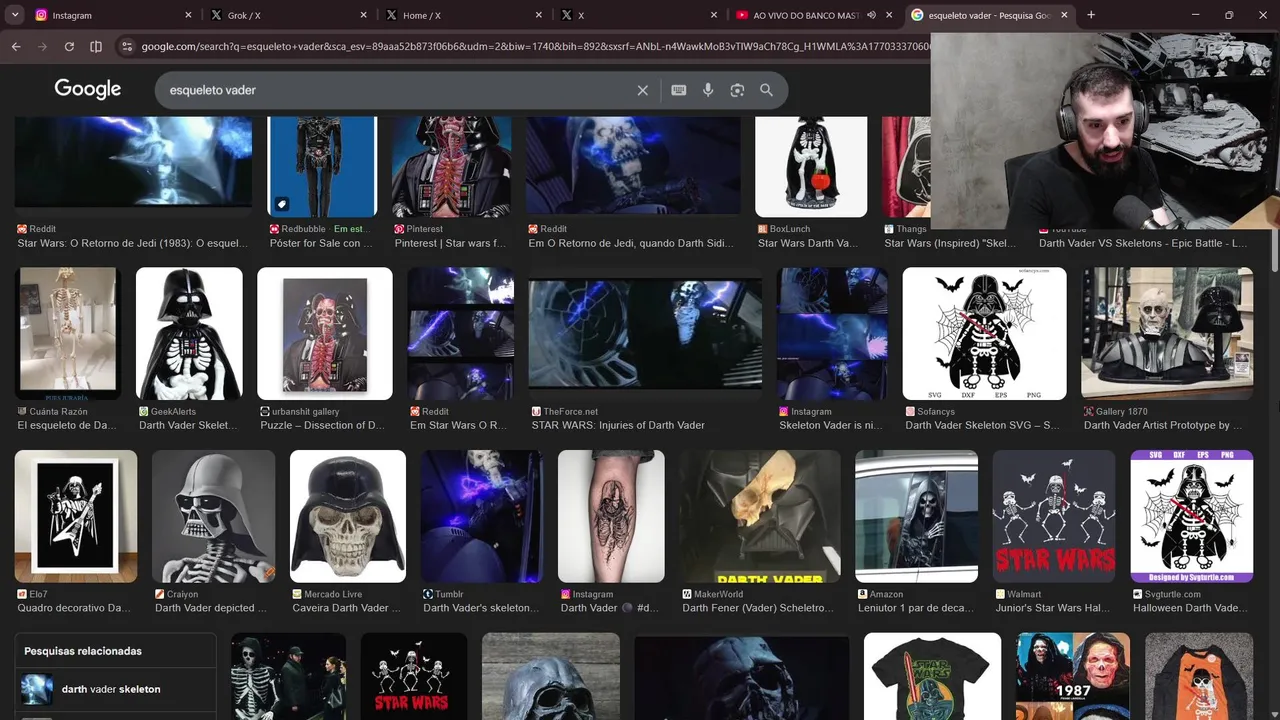This screenshot has width=1280, height=720.
Task: Open Instagram Skeleton Vader lightning thumbnail
Action: point(832,334)
